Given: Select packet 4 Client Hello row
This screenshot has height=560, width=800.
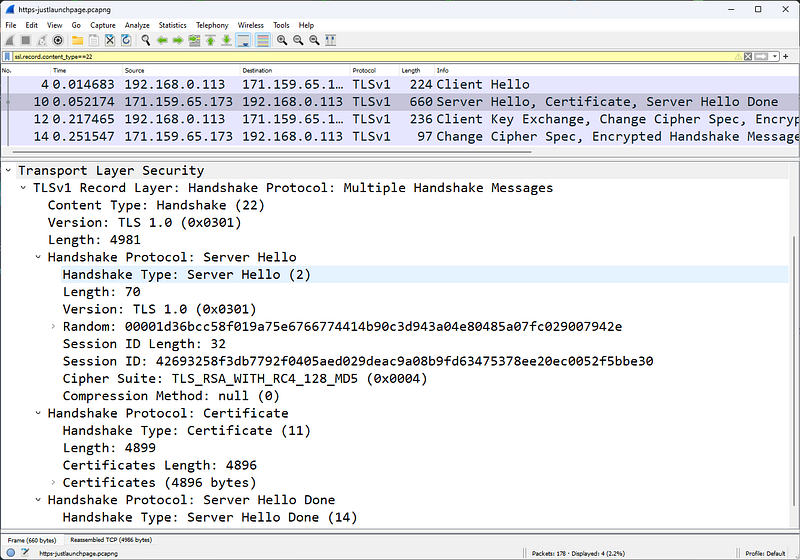Looking at the screenshot, I should pos(400,84).
